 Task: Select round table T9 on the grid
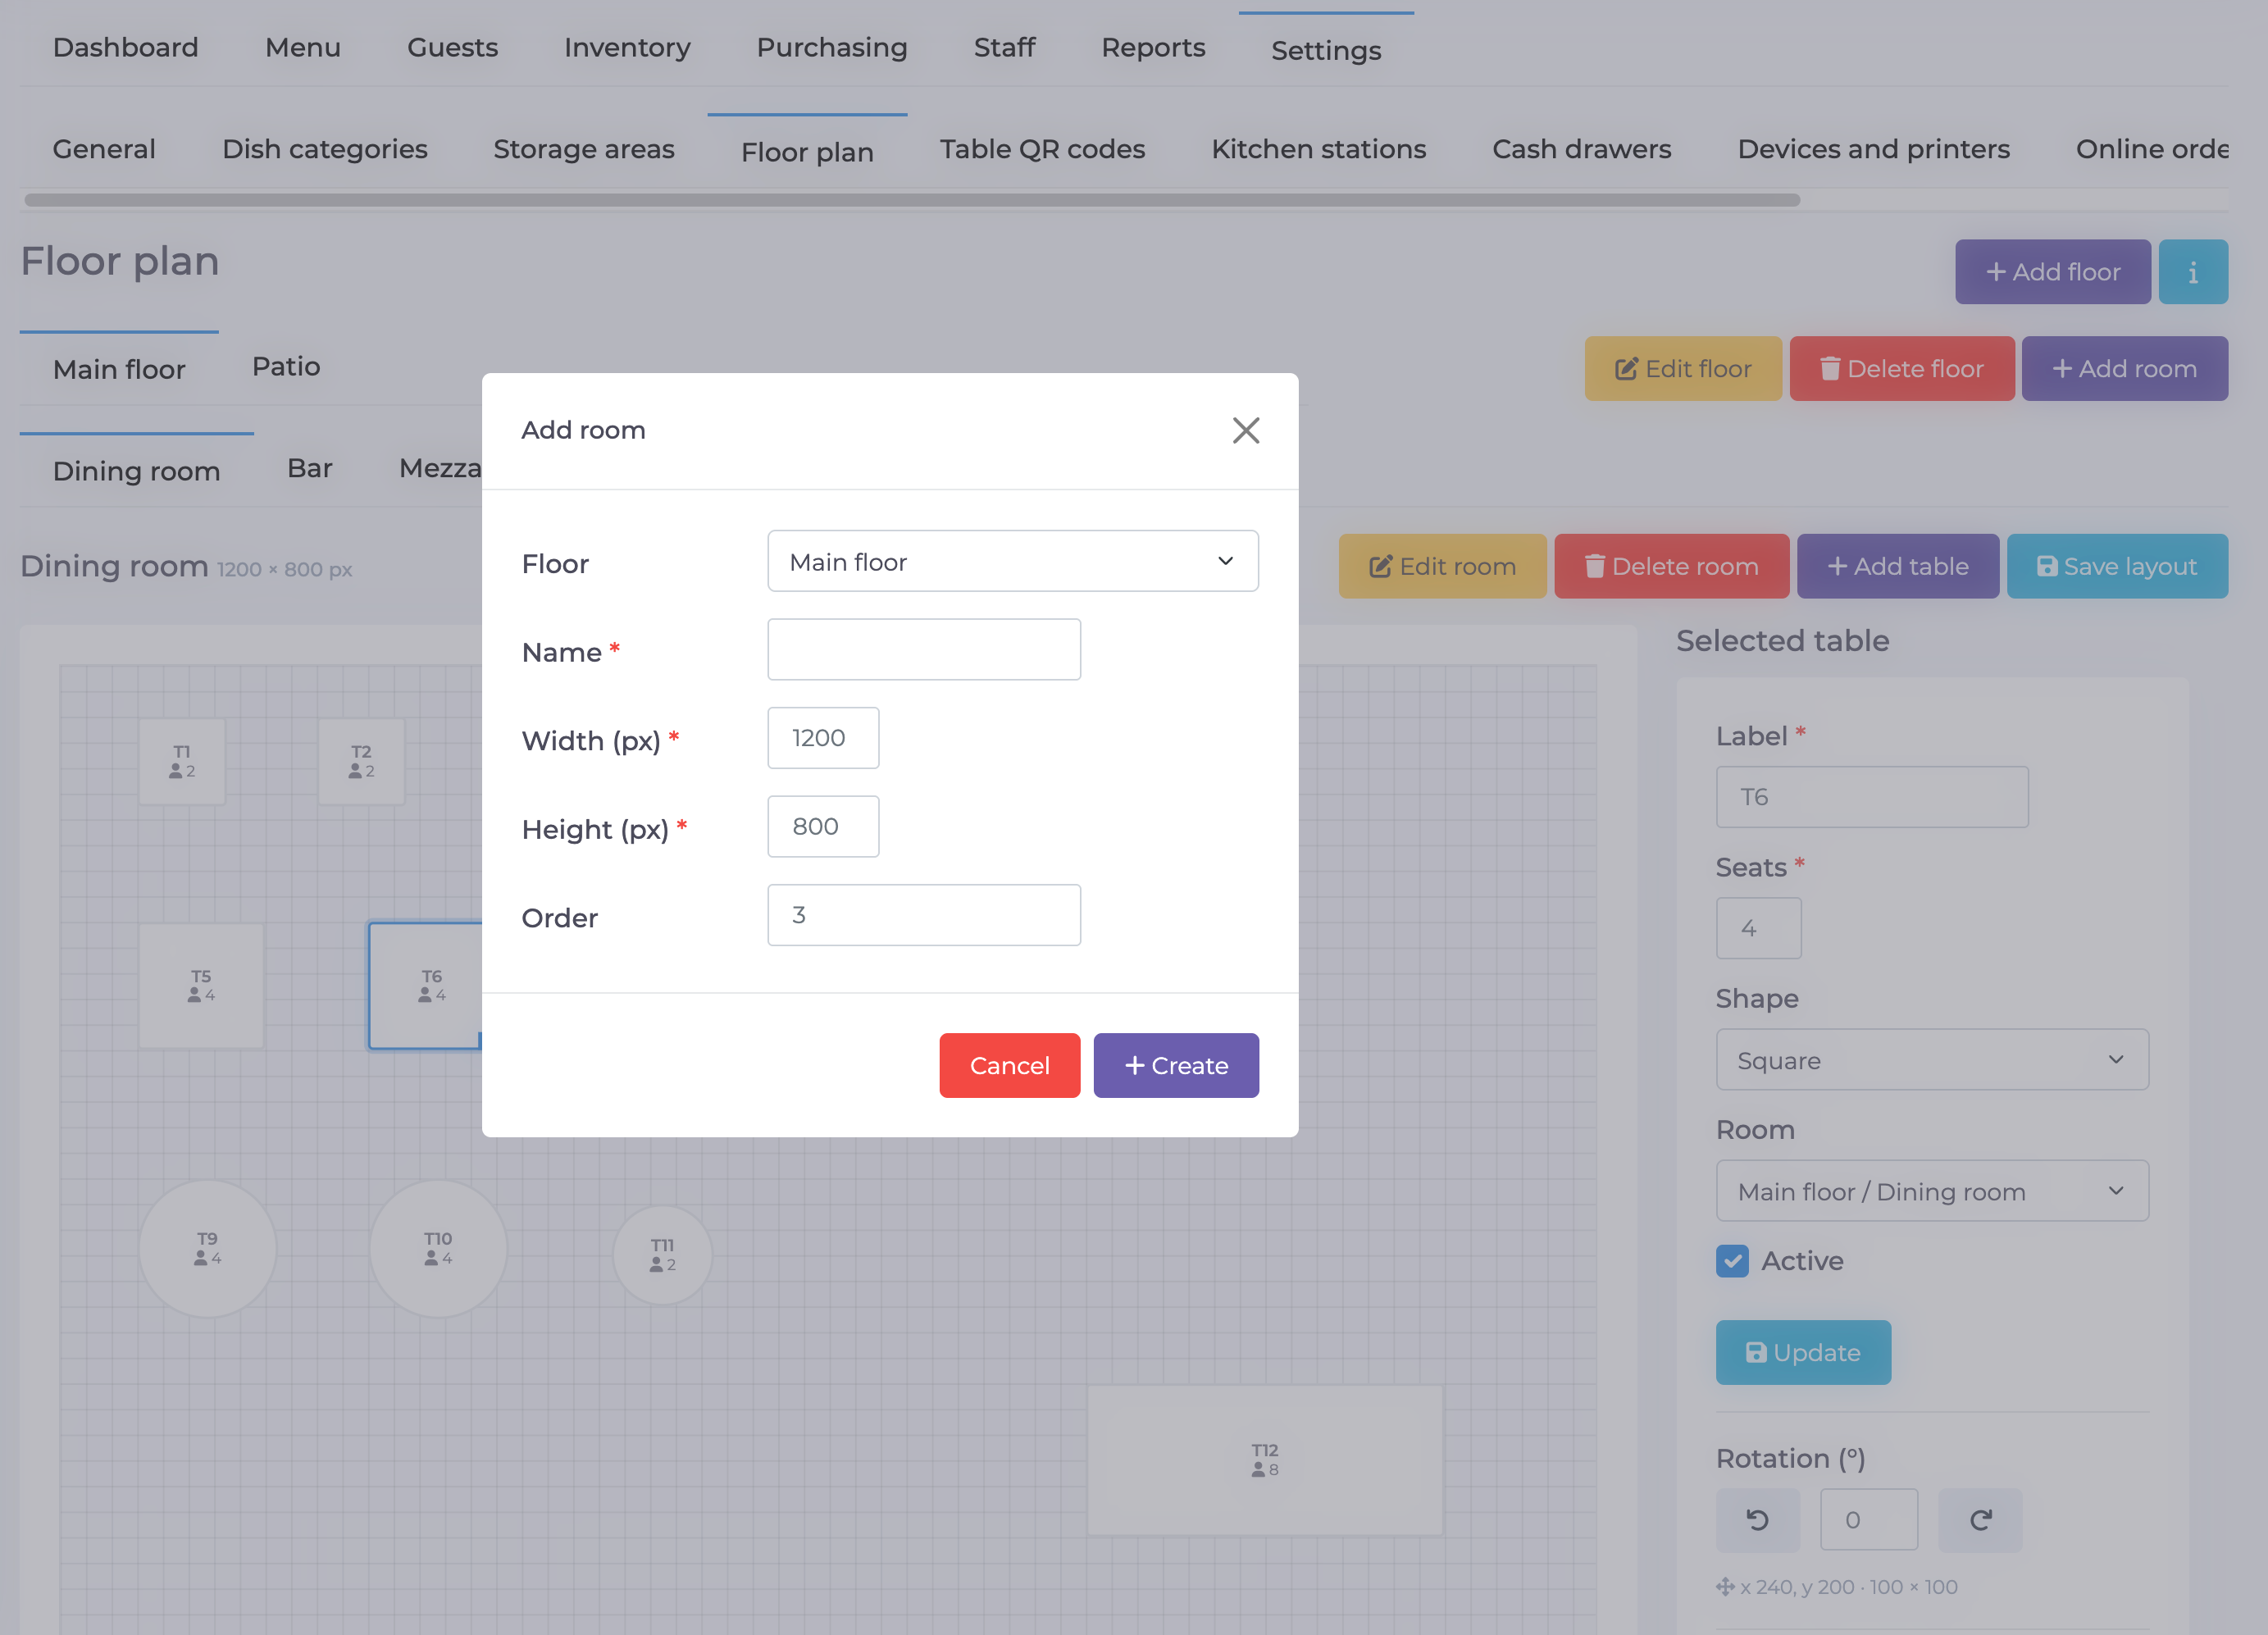pyautogui.click(x=207, y=1248)
